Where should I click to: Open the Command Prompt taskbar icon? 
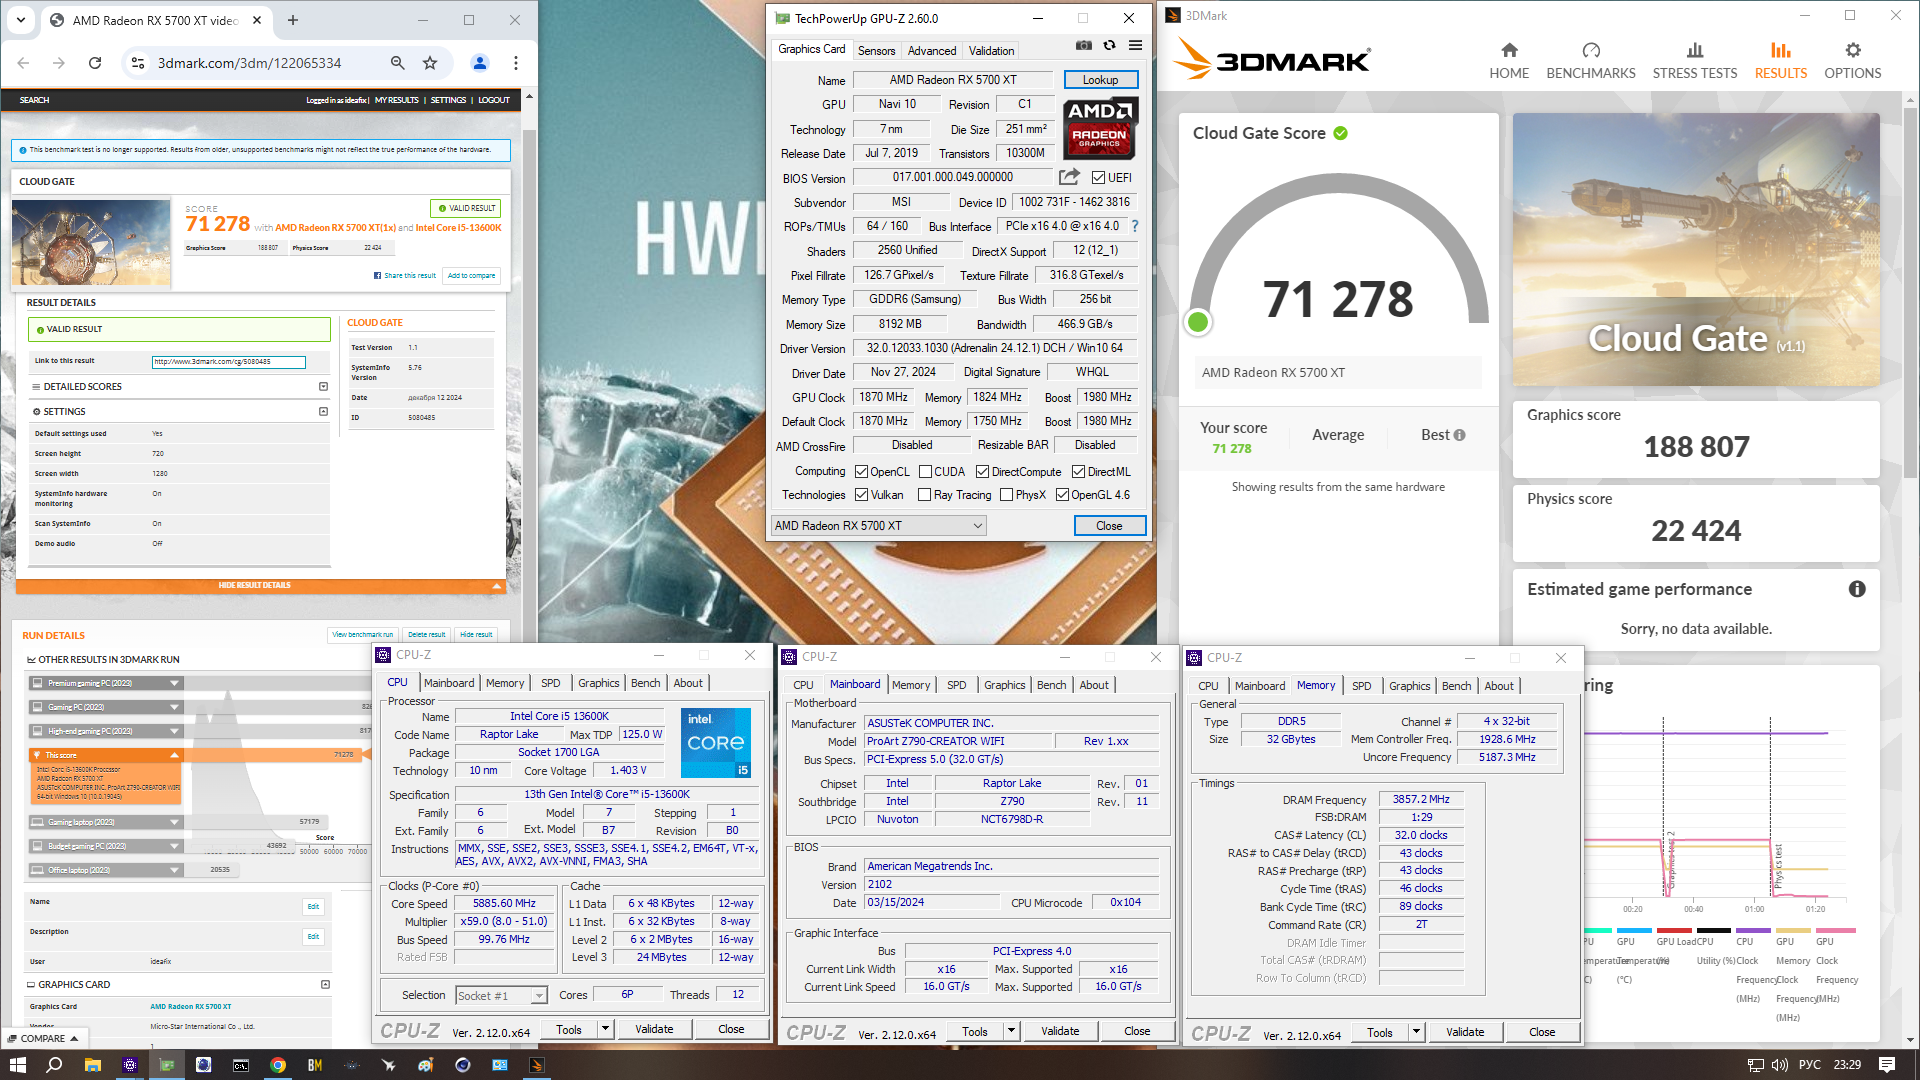point(241,1065)
